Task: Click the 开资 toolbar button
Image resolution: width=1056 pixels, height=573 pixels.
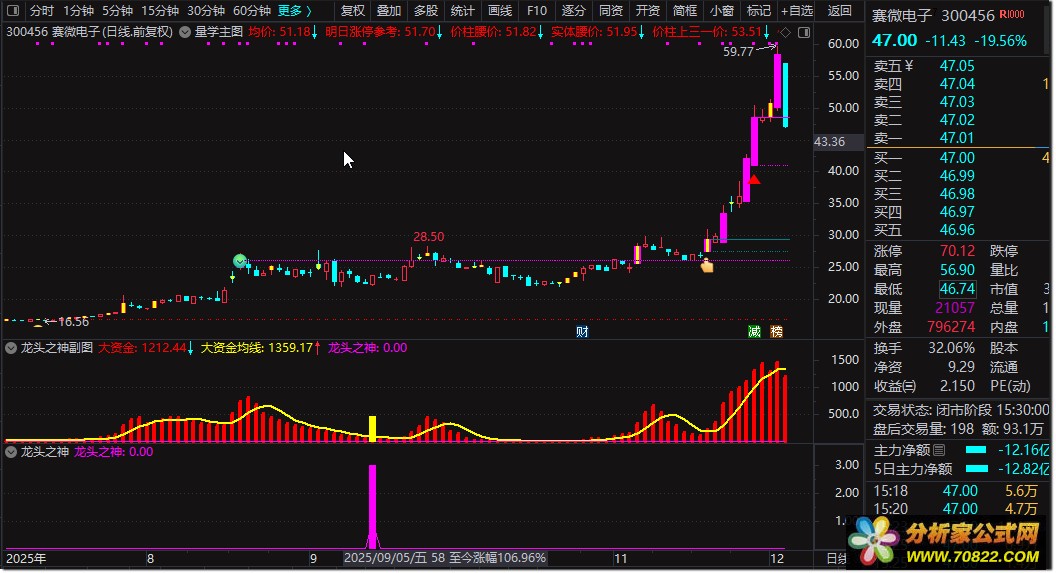Action: point(647,11)
